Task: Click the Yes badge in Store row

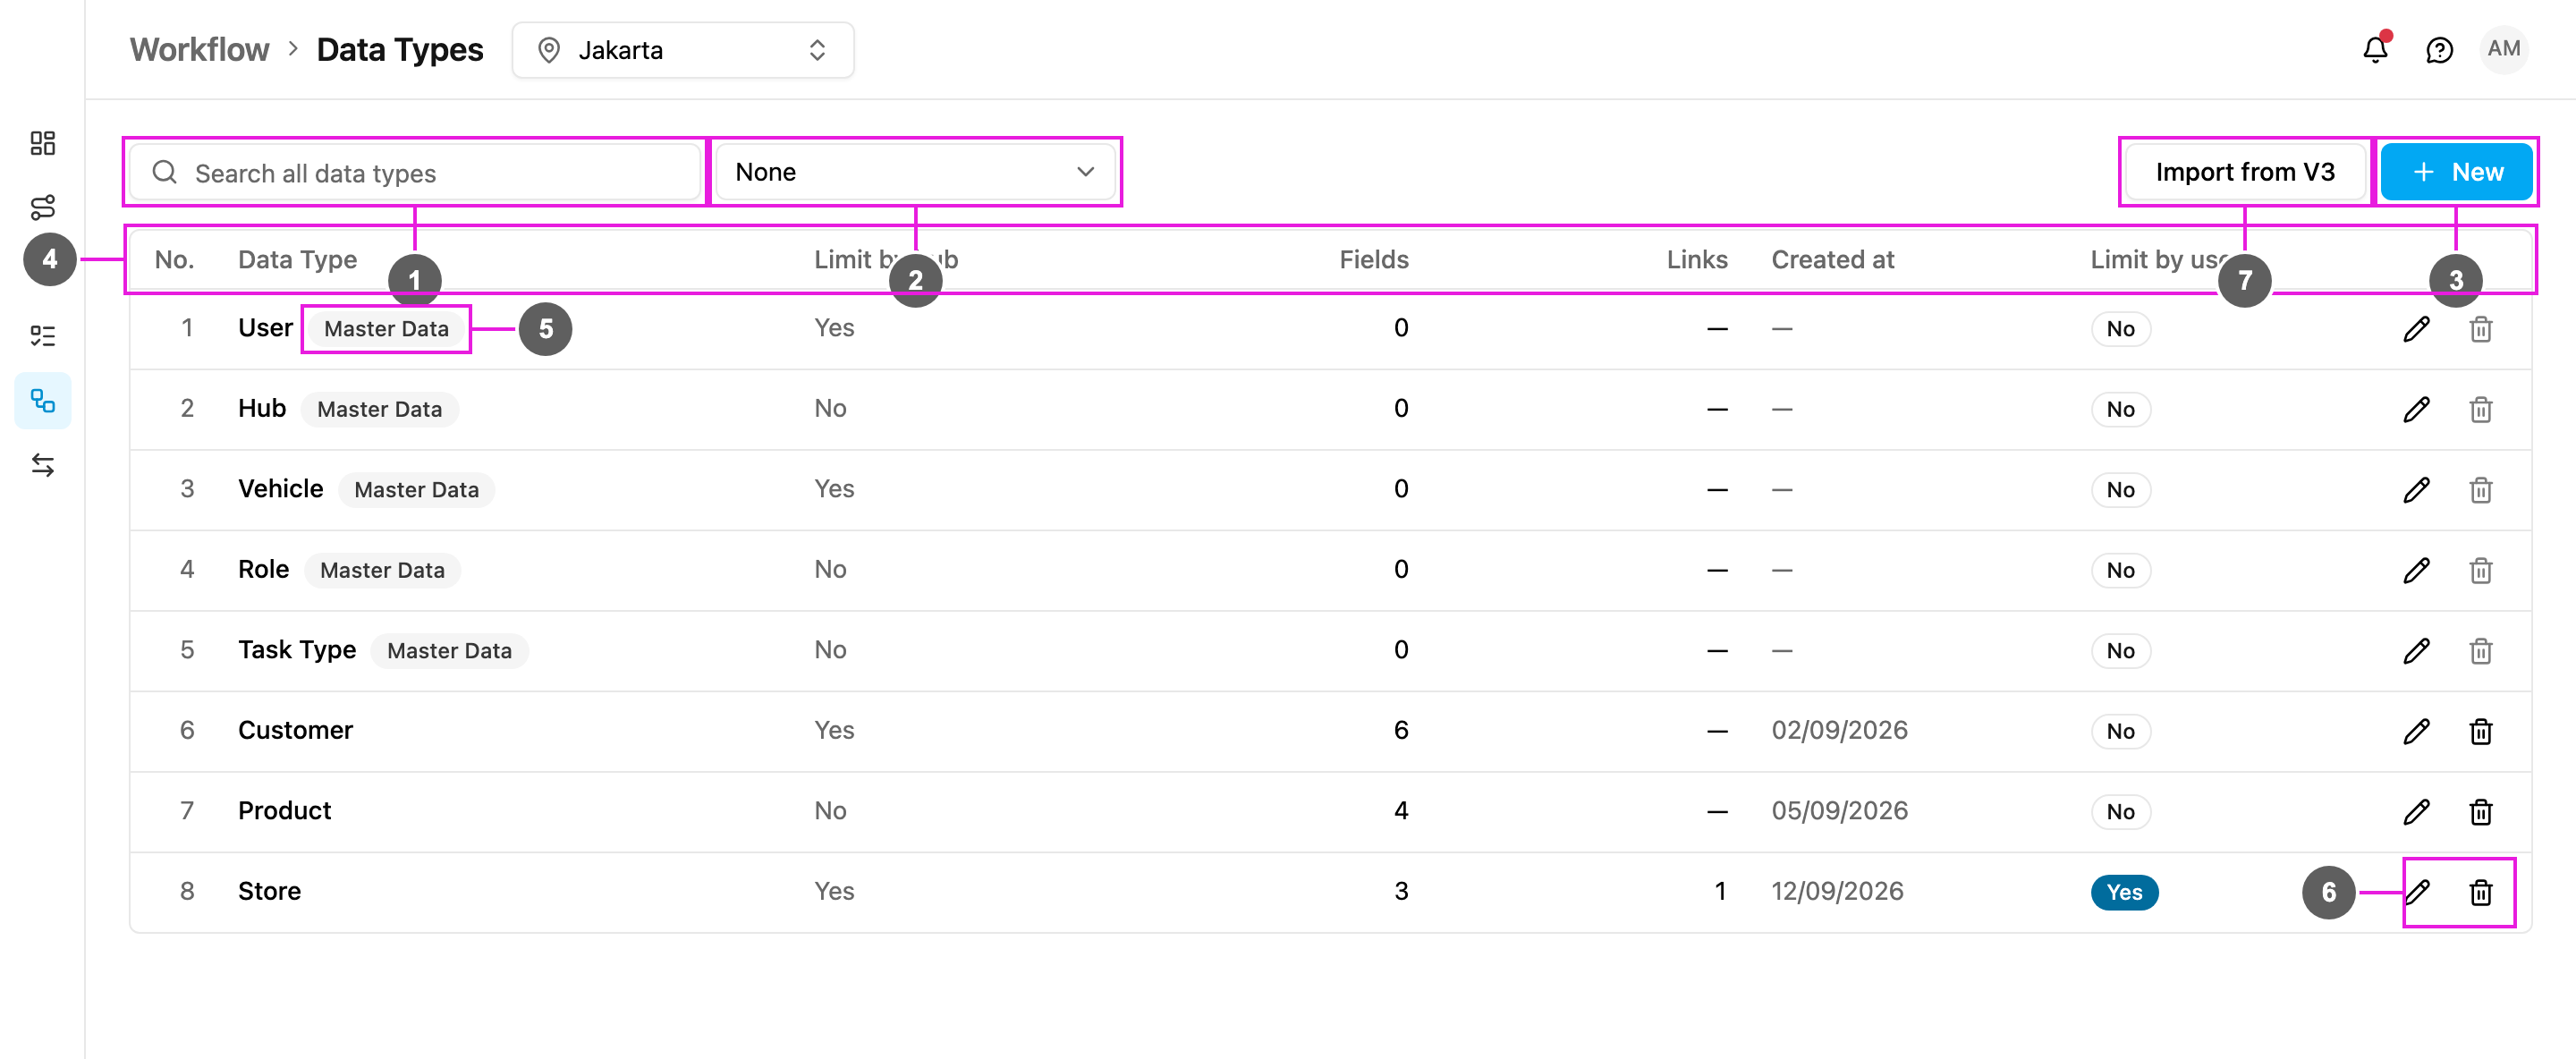Action: pos(2124,892)
